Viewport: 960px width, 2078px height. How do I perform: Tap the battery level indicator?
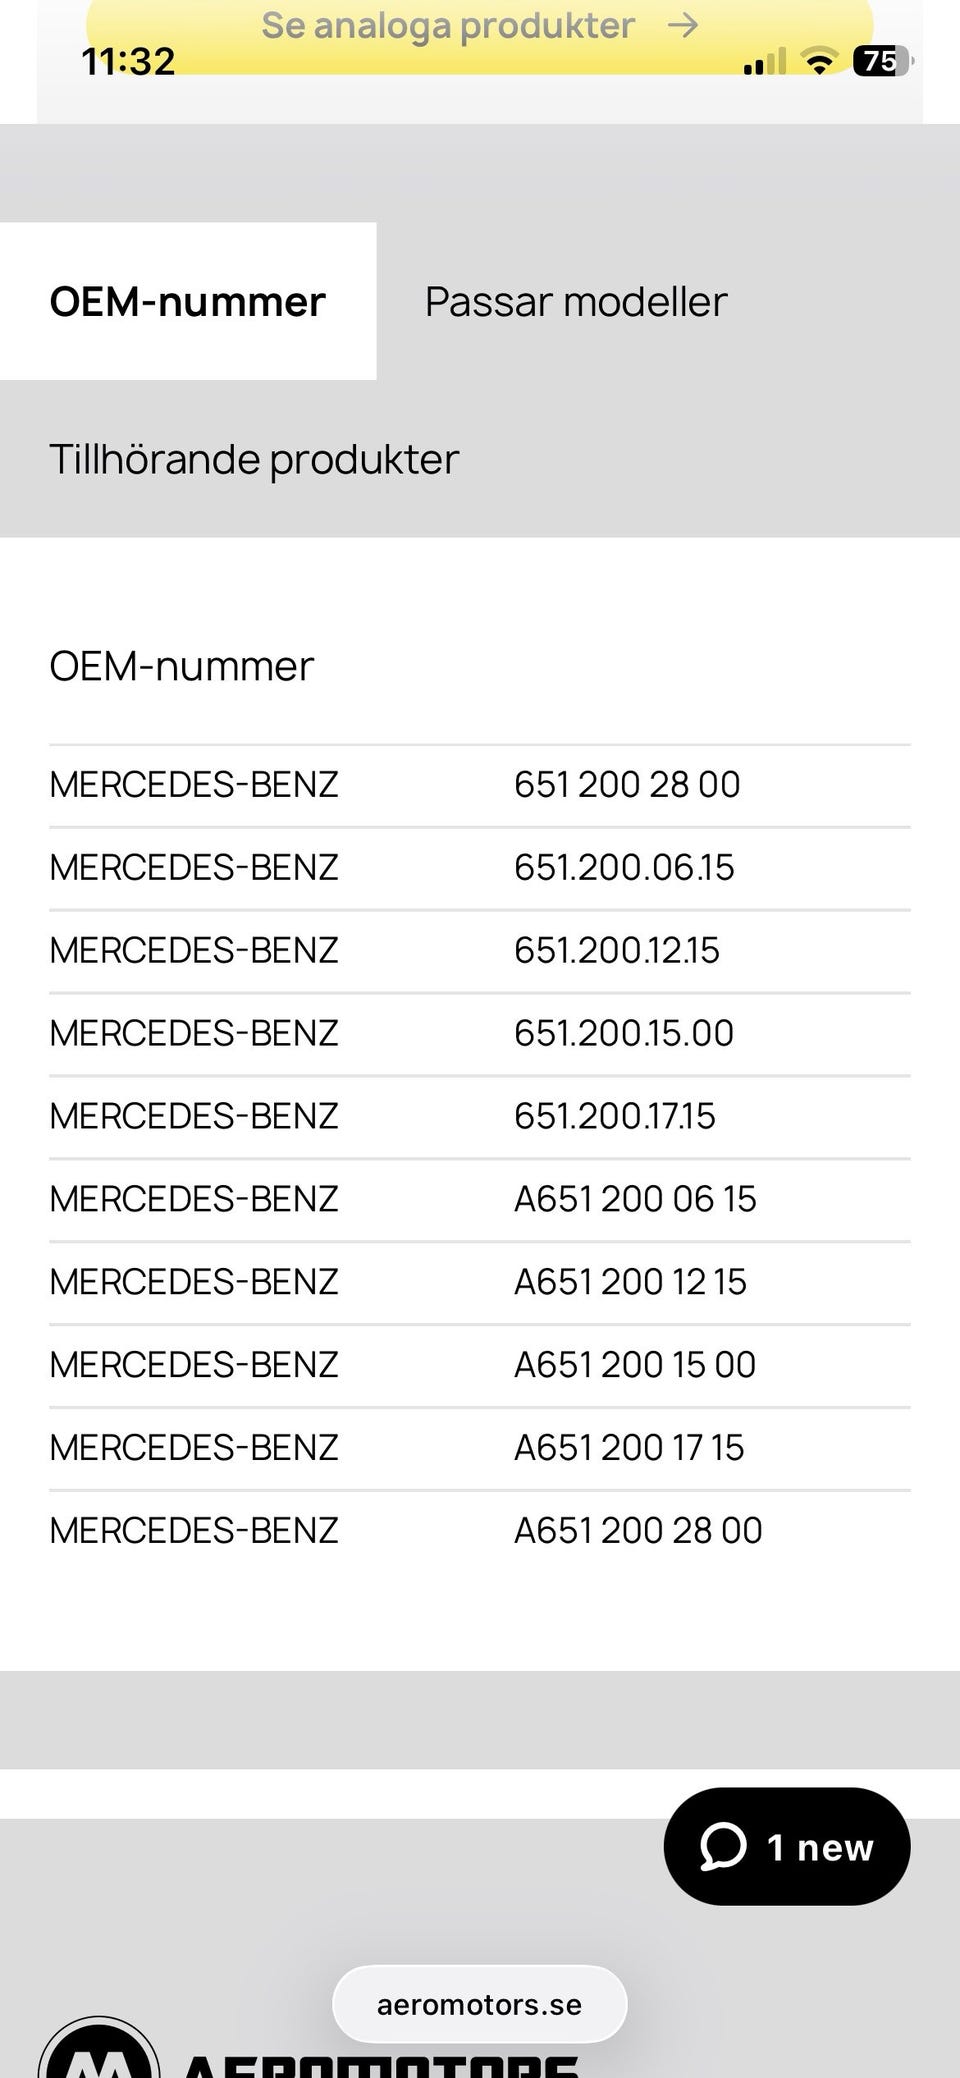tap(881, 61)
